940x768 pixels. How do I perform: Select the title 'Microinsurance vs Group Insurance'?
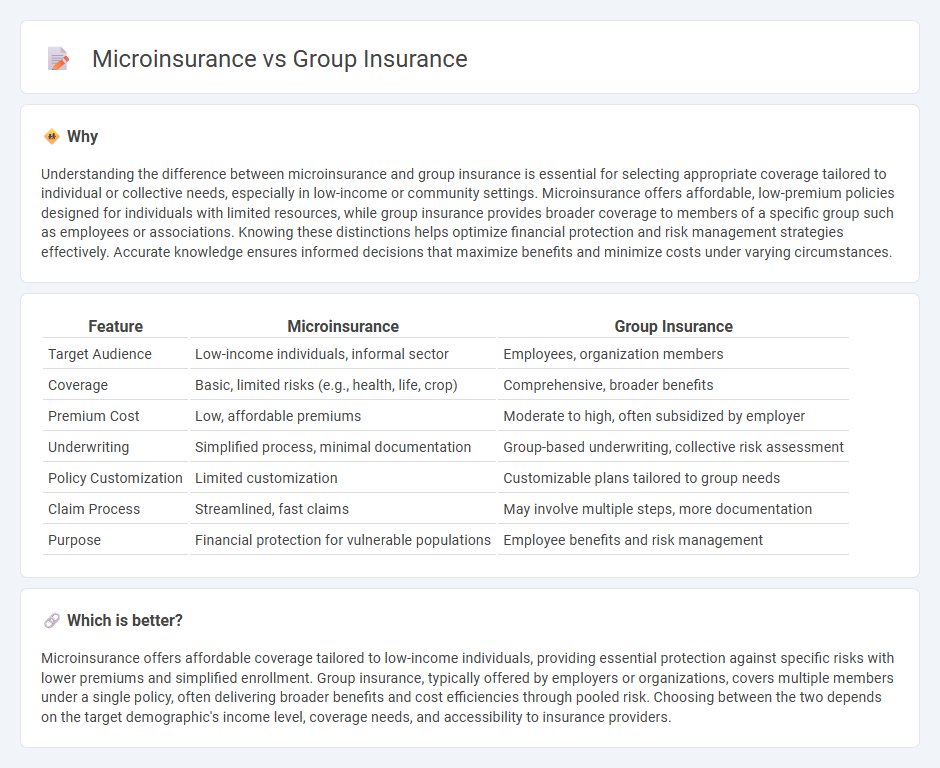point(279,59)
